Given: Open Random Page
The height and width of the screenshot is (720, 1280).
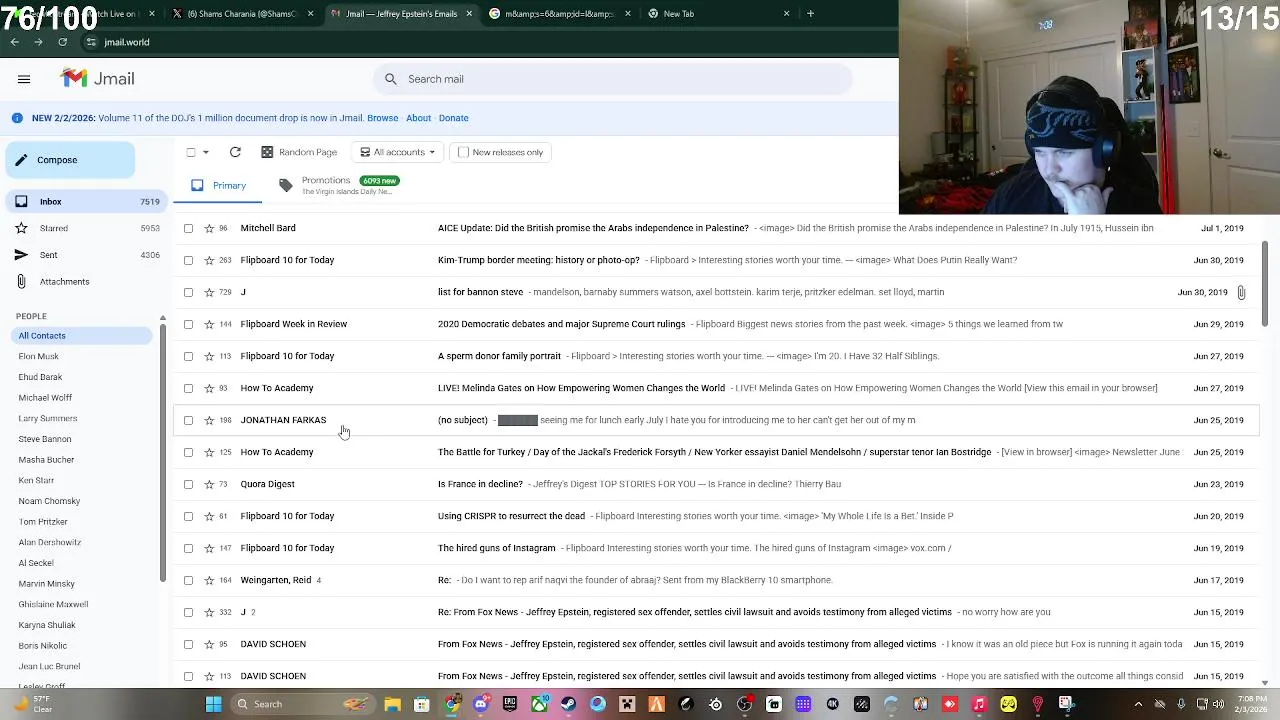Looking at the screenshot, I should tap(299, 152).
